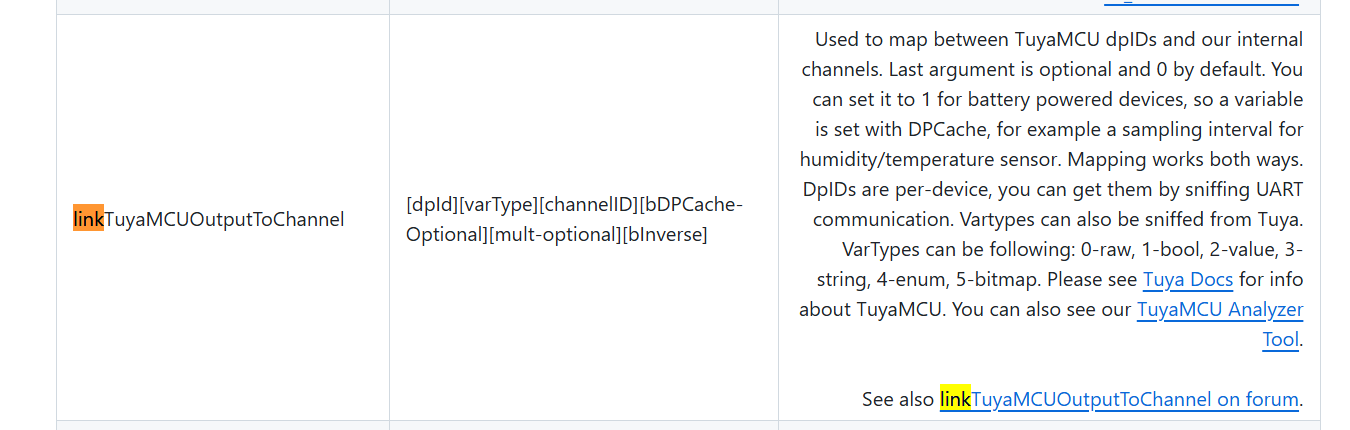Click the [channelID] argument text

[x=589, y=204]
